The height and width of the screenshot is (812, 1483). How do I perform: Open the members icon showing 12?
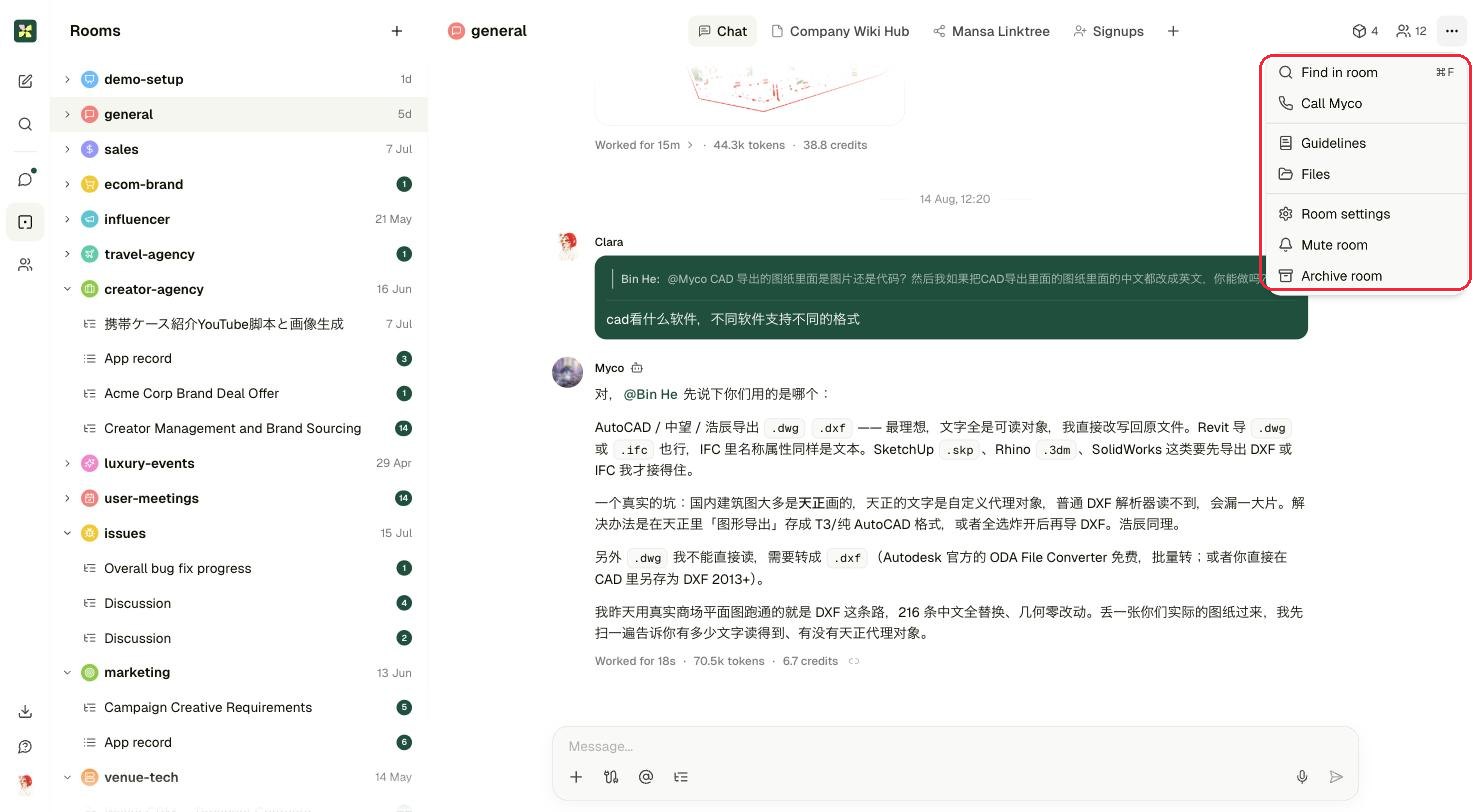pyautogui.click(x=1411, y=31)
